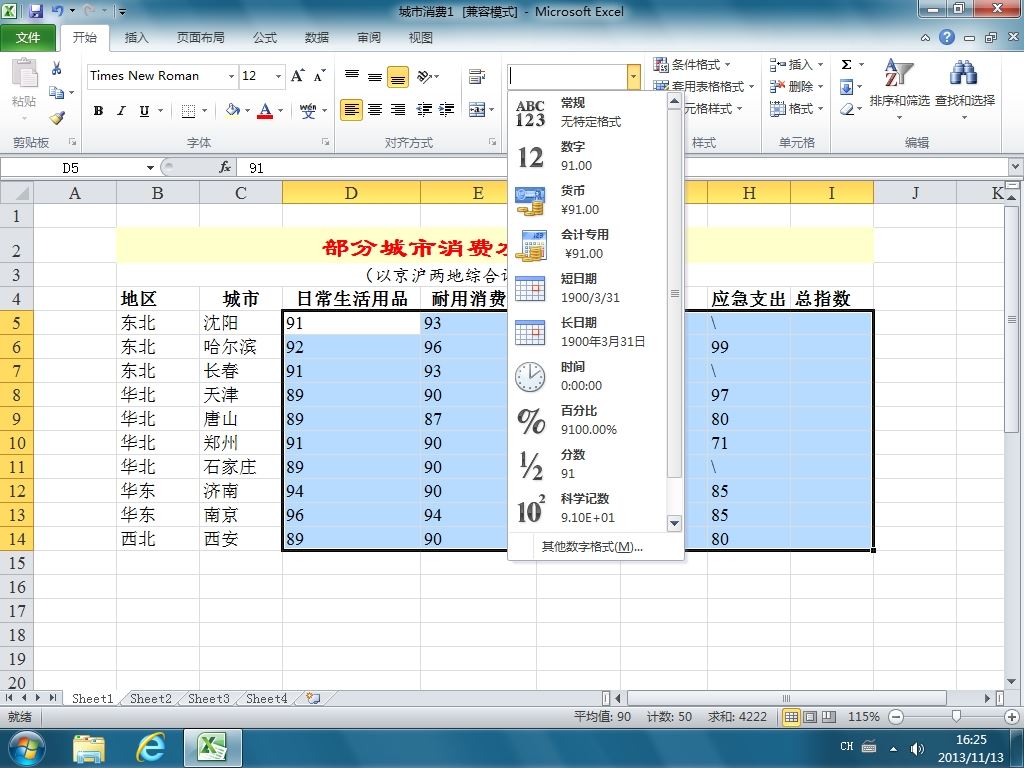Click the Cut scissors icon

point(57,69)
